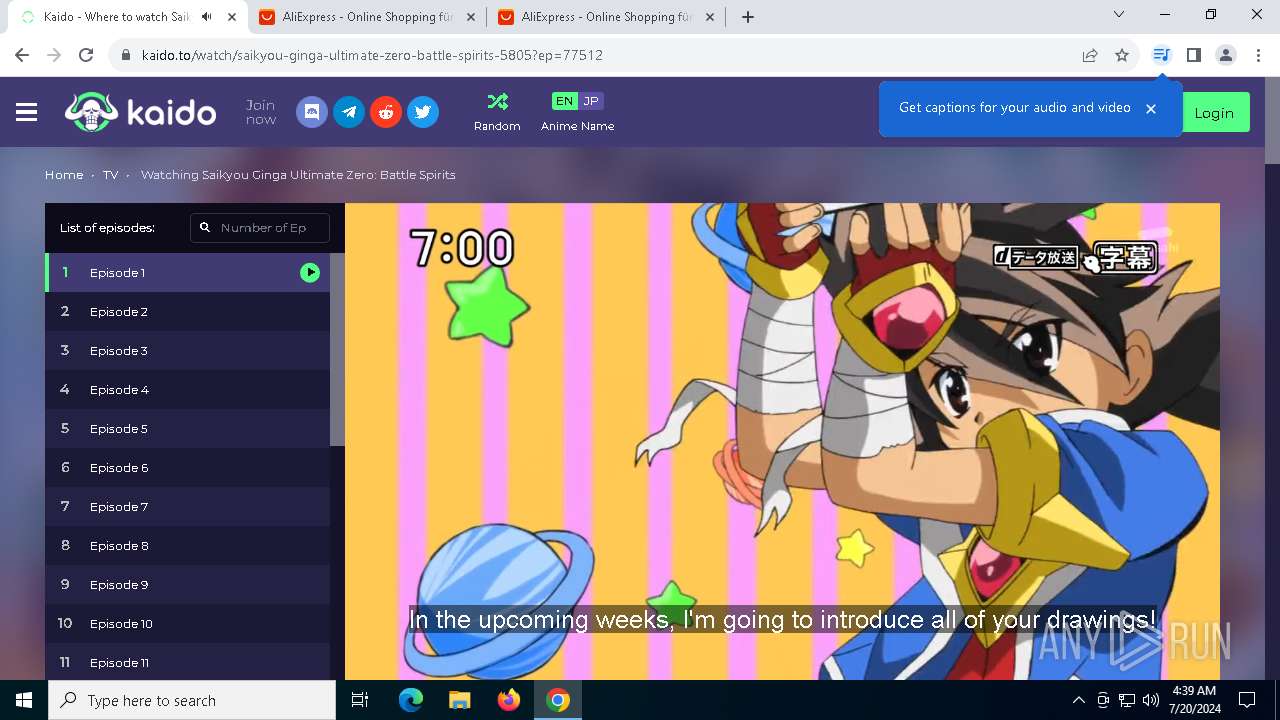
Task: Bookmark this page with the star
Action: point(1122,55)
